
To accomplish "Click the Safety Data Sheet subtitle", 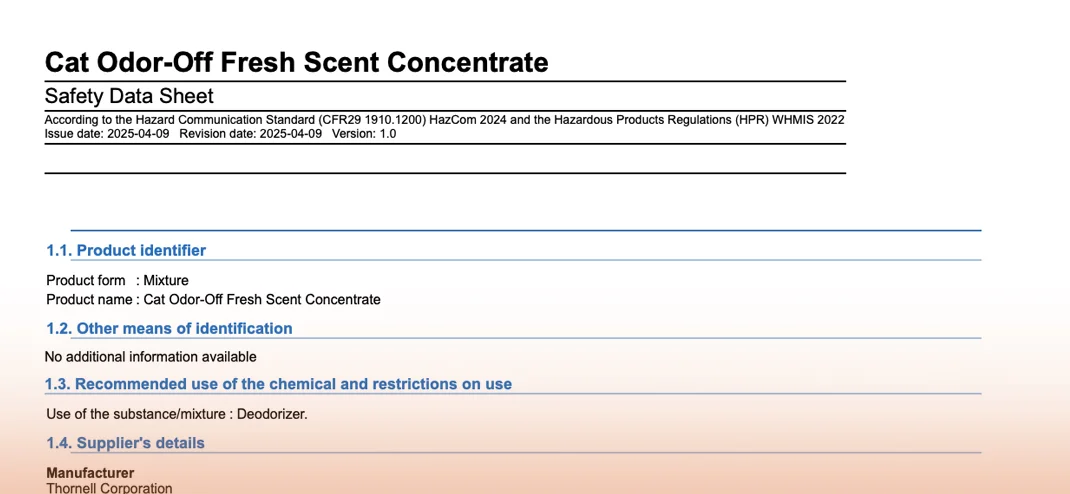I will 129,96.
